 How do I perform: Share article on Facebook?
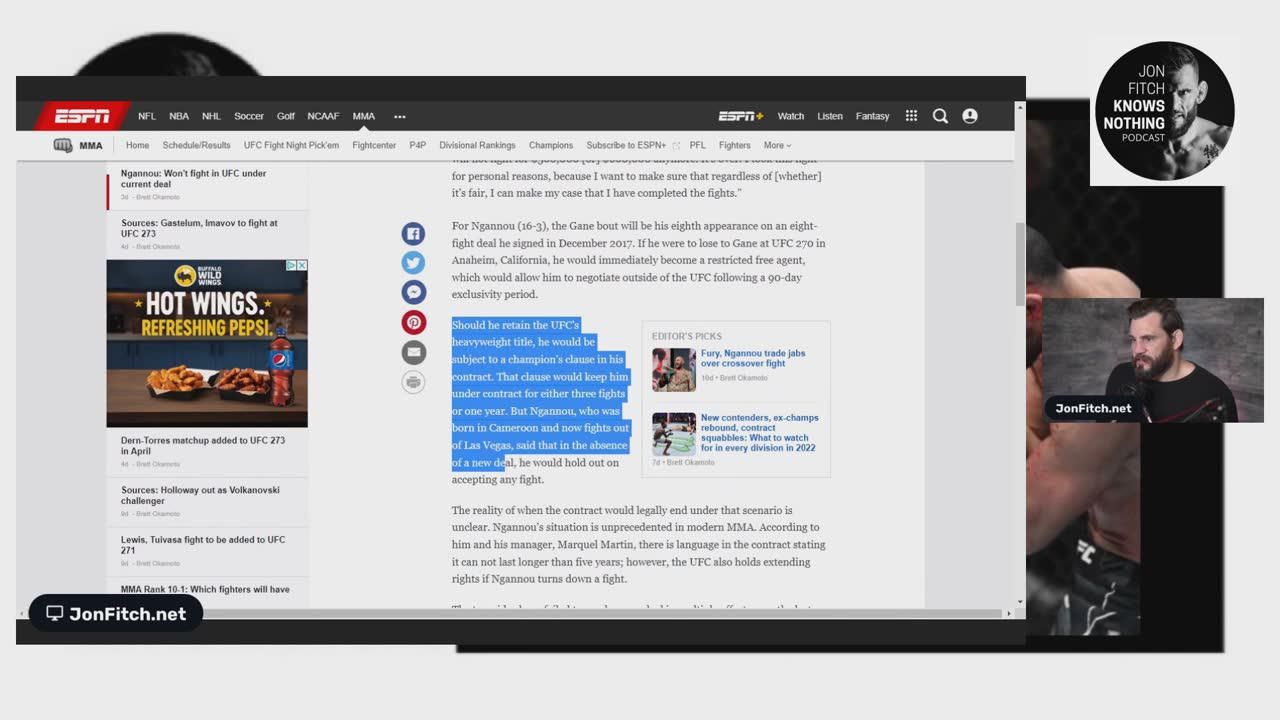[x=414, y=234]
